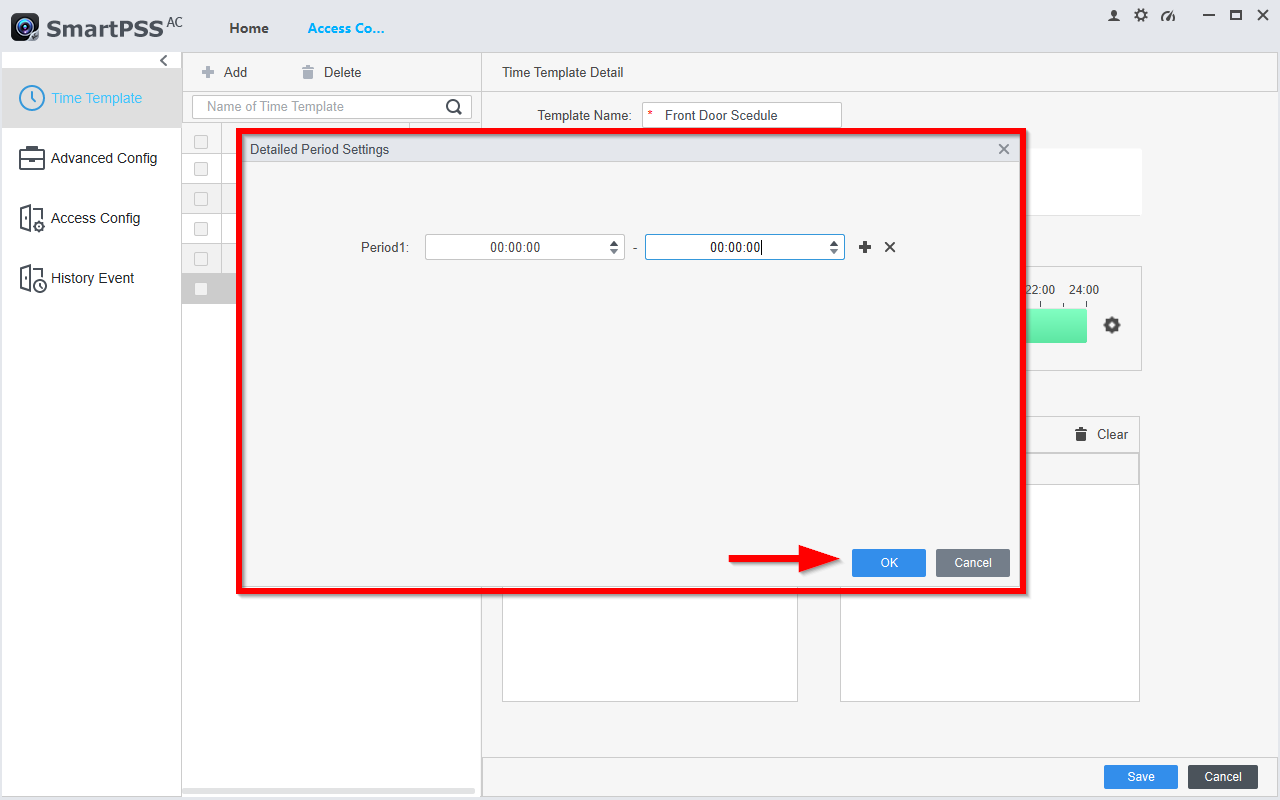
Task: Click Save at the bottom right
Action: (1140, 777)
